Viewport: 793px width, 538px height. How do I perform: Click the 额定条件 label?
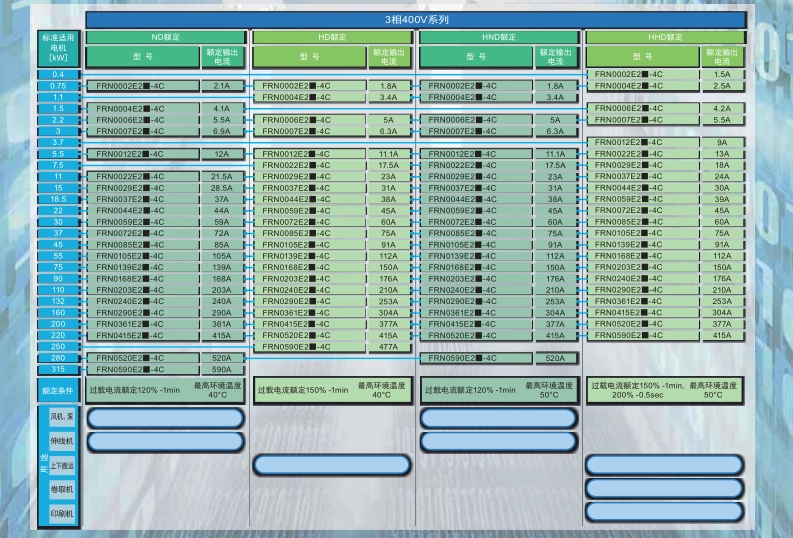[x=58, y=390]
